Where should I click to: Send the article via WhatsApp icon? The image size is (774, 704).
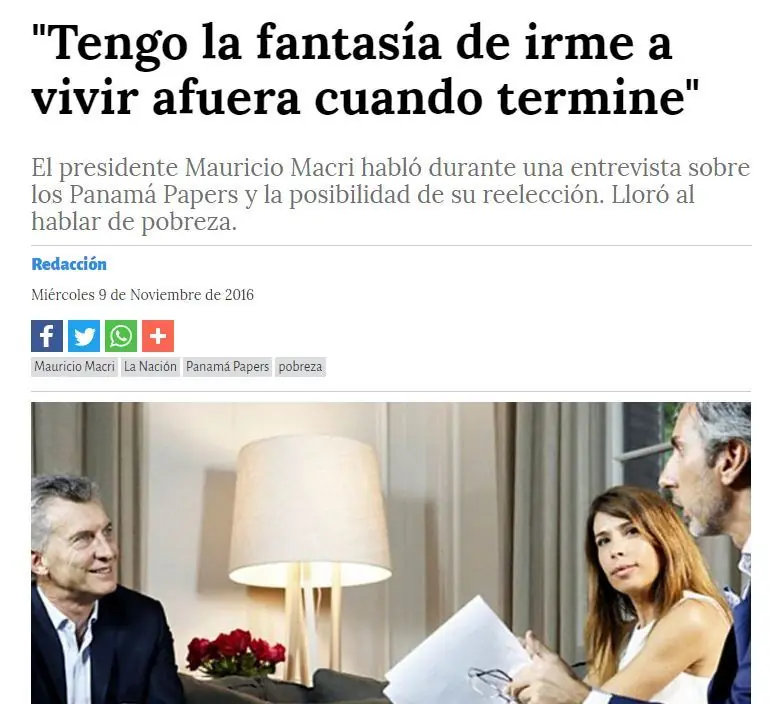121,336
